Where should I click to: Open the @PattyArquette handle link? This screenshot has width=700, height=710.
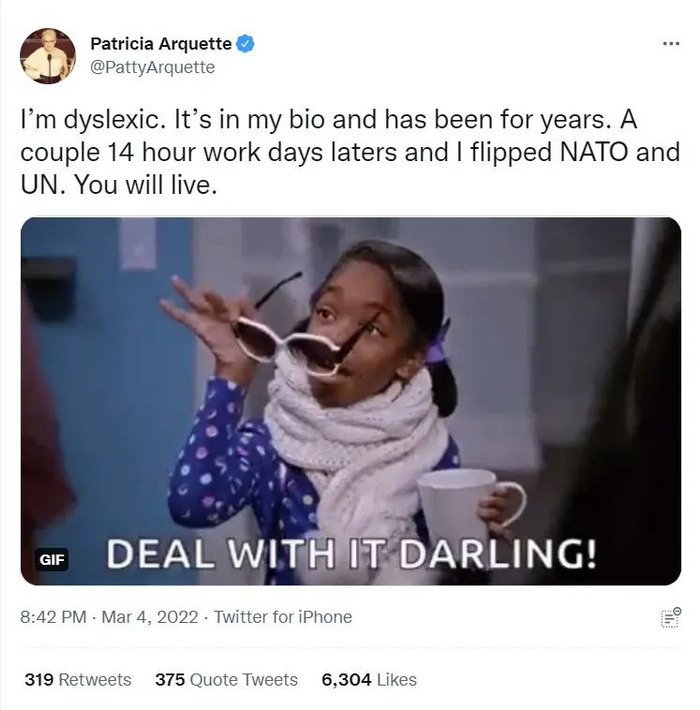pyautogui.click(x=153, y=67)
